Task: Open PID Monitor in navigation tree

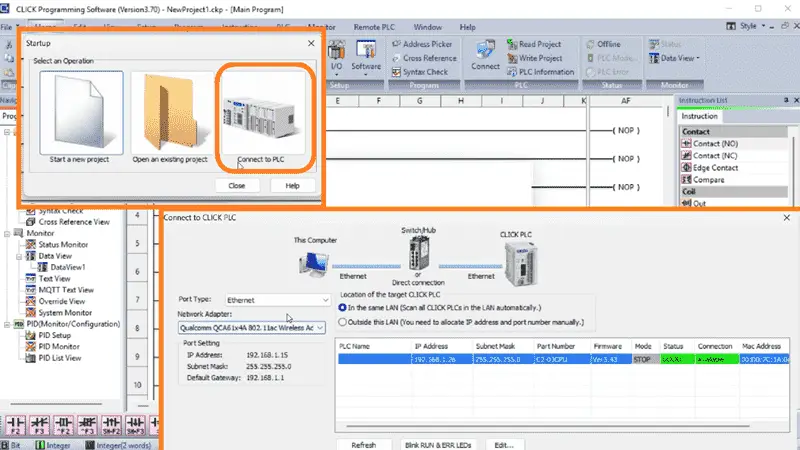Action: click(x=53, y=346)
